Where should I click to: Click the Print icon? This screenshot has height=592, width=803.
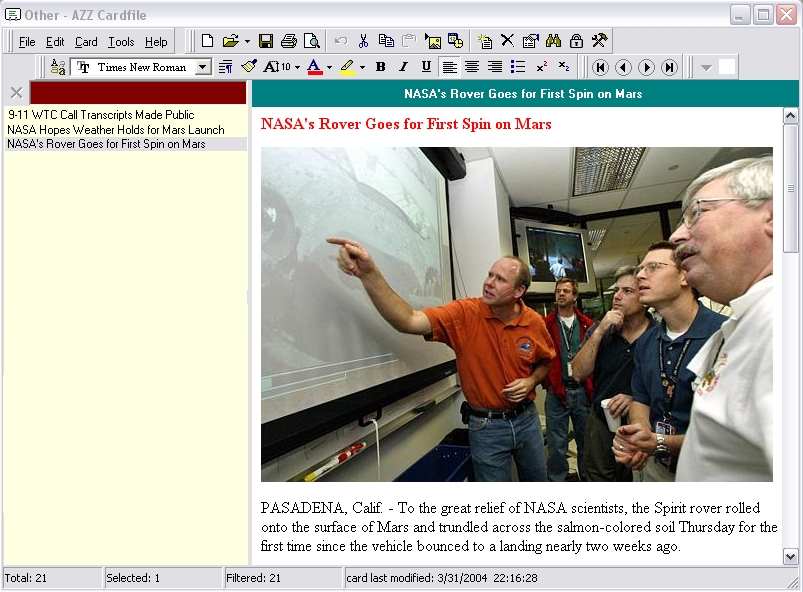tap(289, 41)
